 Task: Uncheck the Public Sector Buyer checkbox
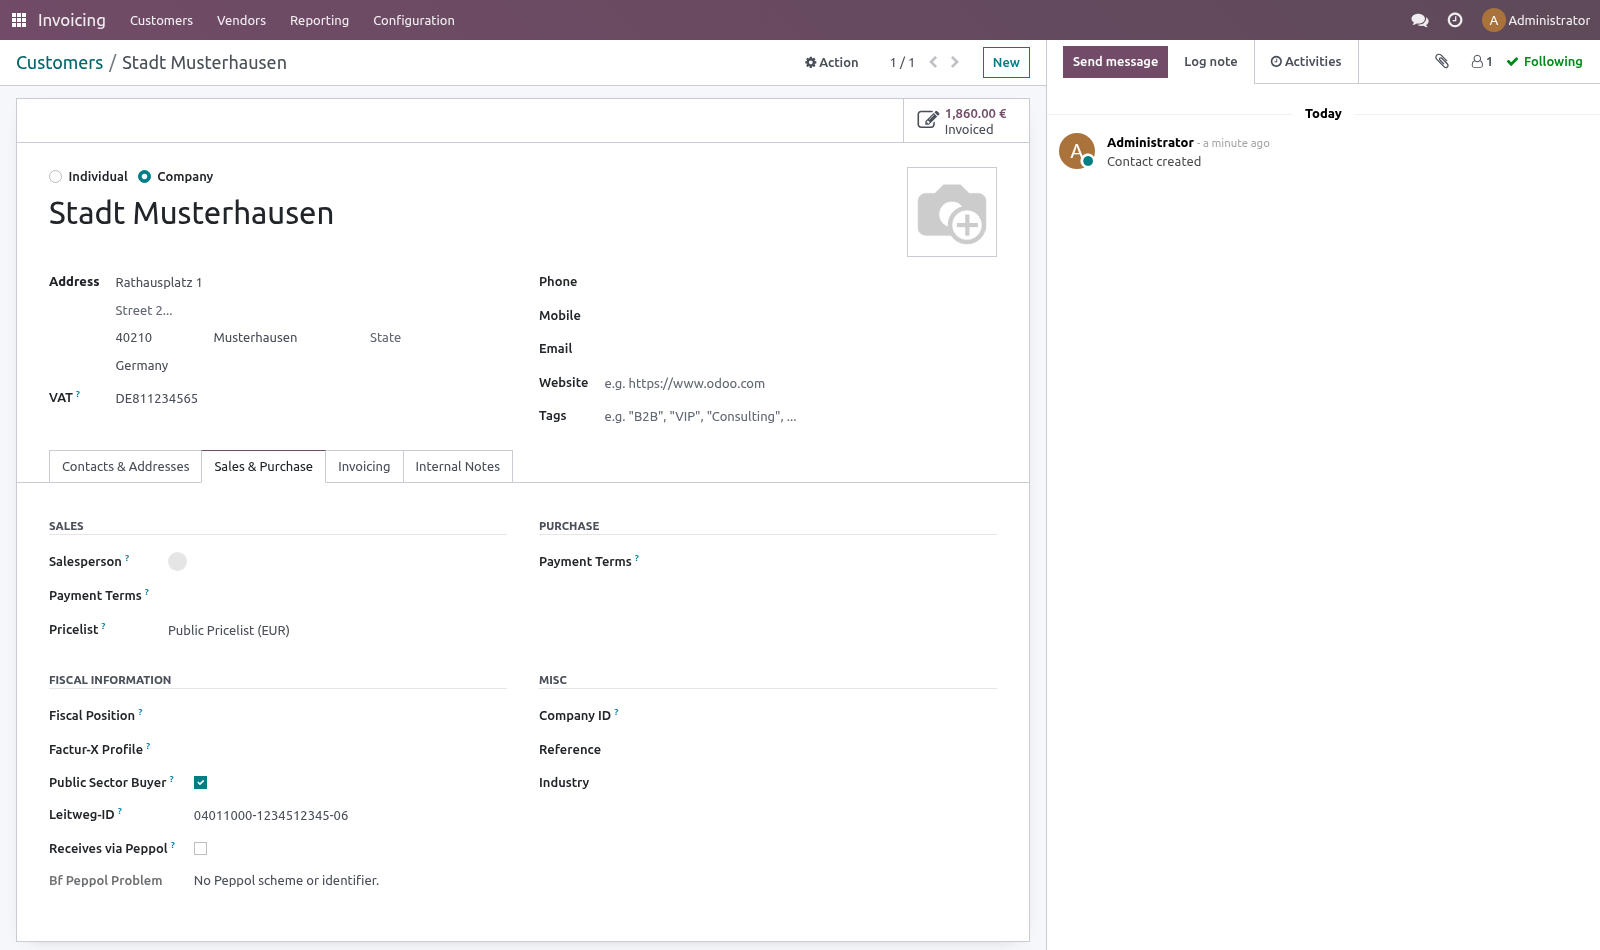(x=201, y=783)
